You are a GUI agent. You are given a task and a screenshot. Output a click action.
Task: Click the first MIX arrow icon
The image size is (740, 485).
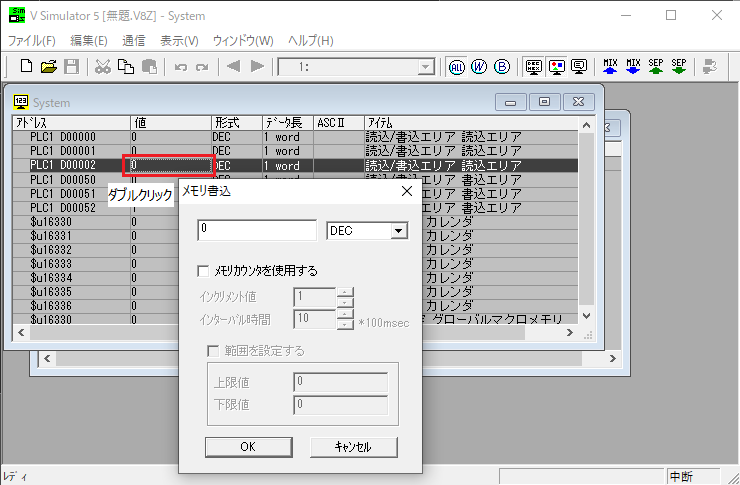click(x=610, y=67)
